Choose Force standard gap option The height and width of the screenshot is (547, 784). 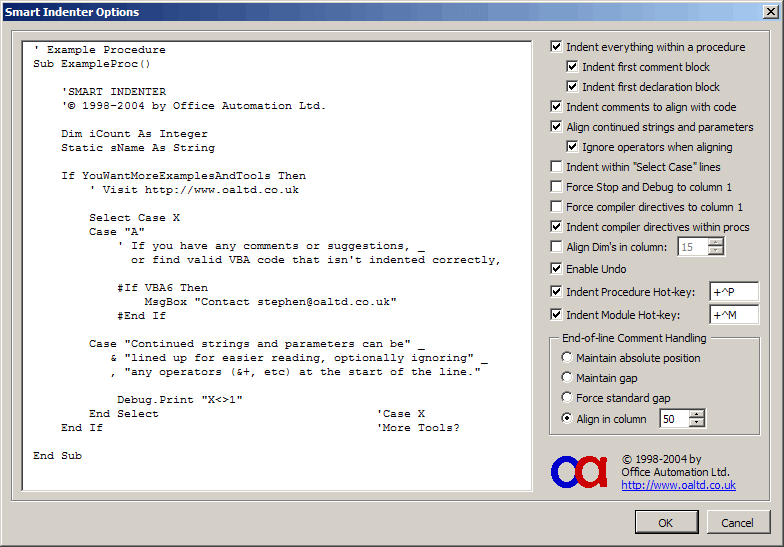pyautogui.click(x=566, y=398)
